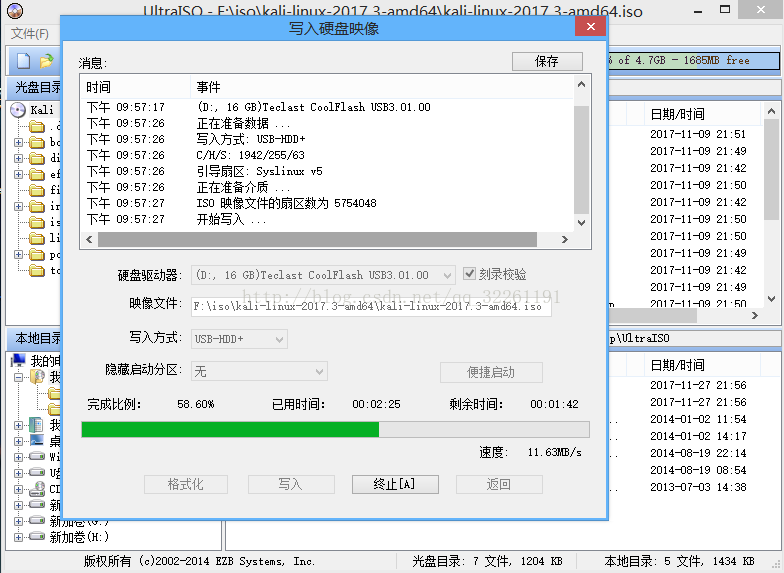784x573 pixels.
Task: Click the 终止[A] abort button
Action: tap(395, 484)
